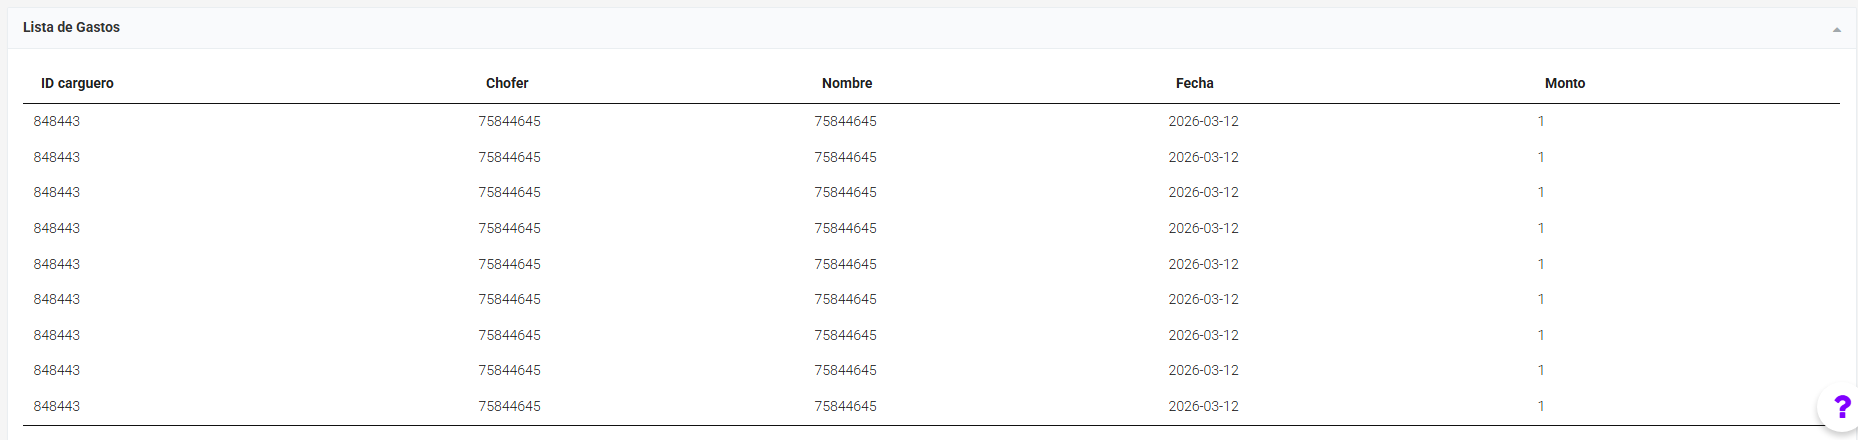1858x440 pixels.
Task: Sort by the ID carguero column header
Action: click(x=77, y=83)
